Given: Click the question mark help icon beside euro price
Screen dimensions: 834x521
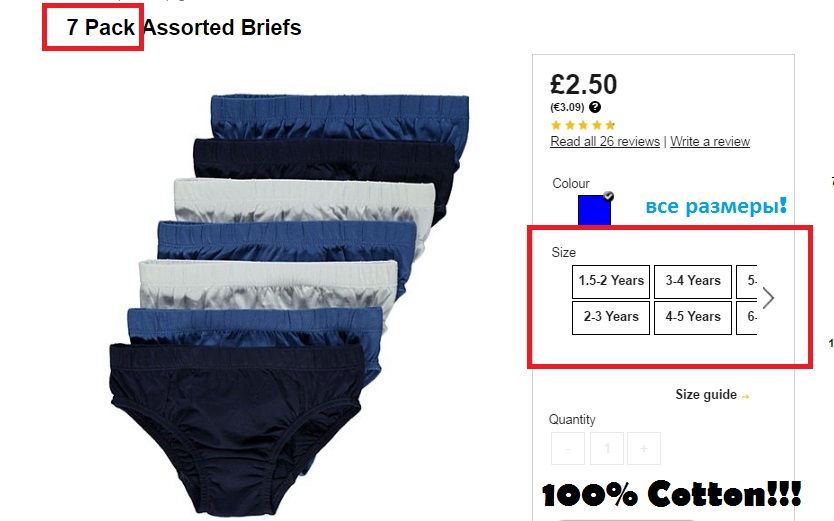Looking at the screenshot, I should coord(595,107).
